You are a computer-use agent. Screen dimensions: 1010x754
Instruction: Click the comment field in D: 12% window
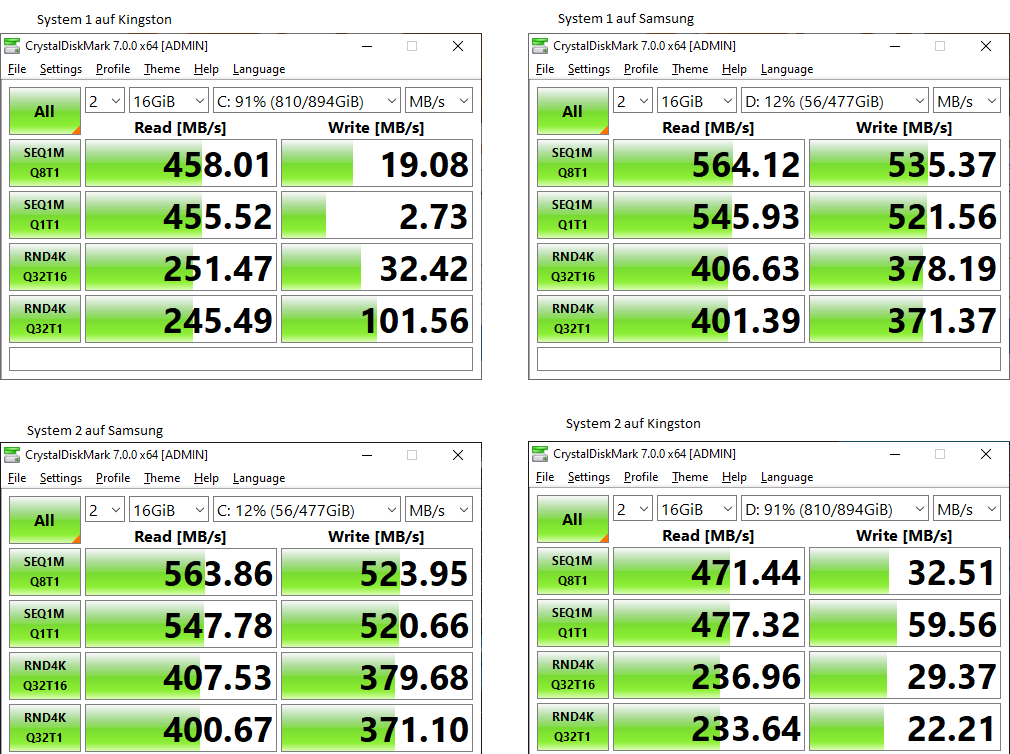(x=769, y=359)
